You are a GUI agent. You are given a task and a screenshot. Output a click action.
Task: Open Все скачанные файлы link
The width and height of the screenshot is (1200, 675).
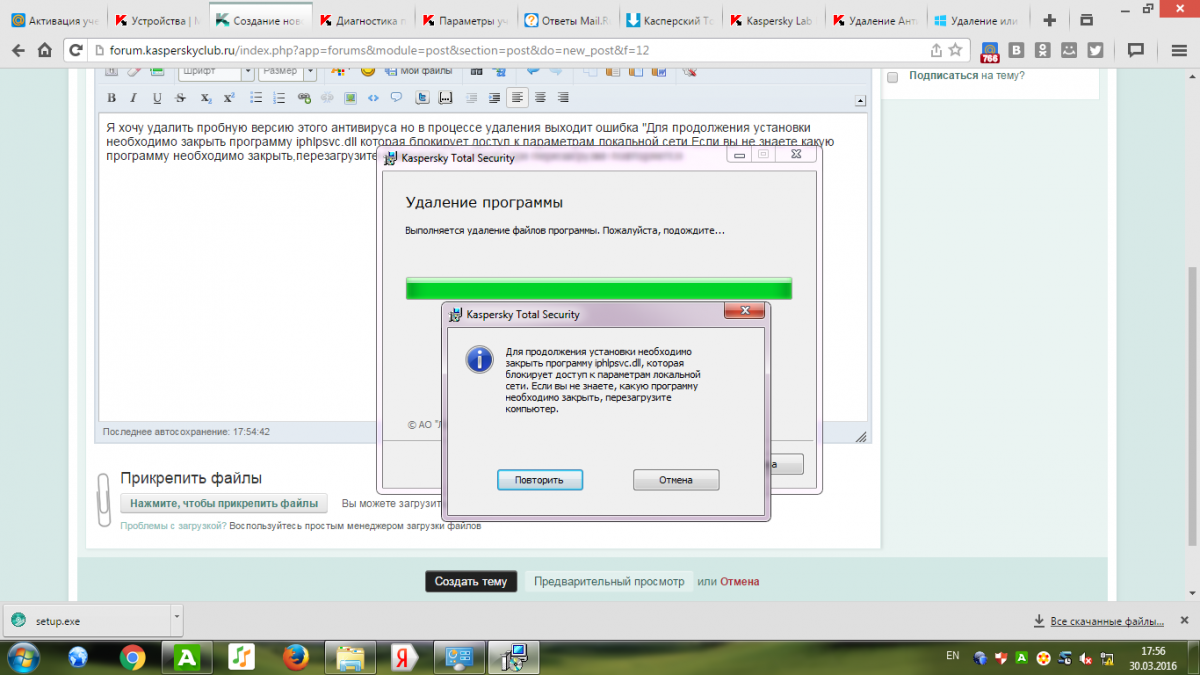click(1109, 621)
